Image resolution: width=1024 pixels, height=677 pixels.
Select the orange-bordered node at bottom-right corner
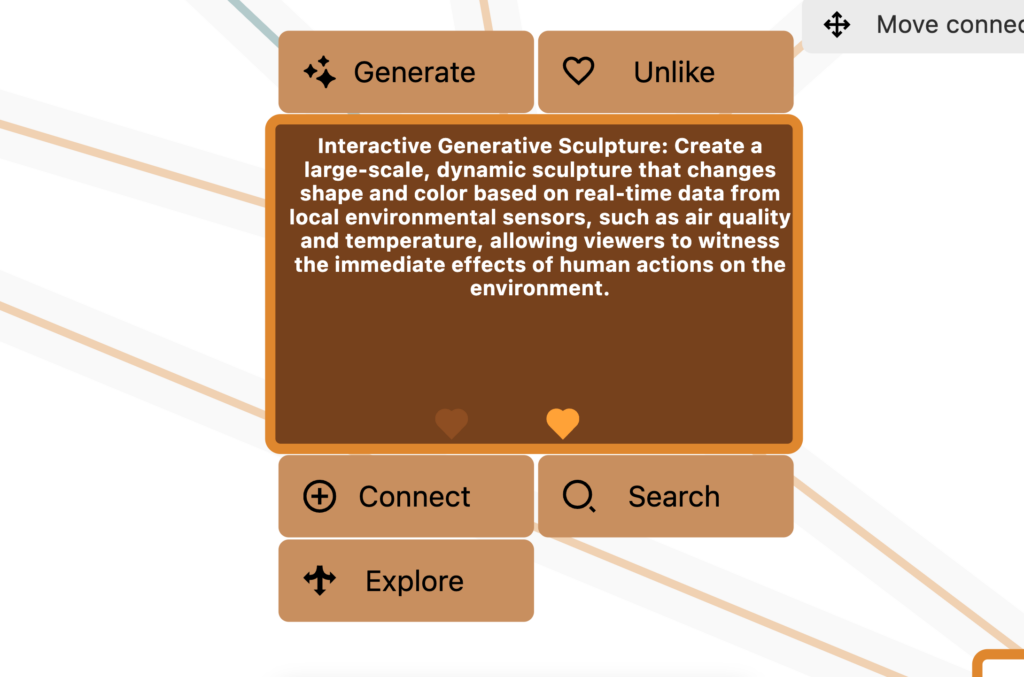pos(1000,665)
